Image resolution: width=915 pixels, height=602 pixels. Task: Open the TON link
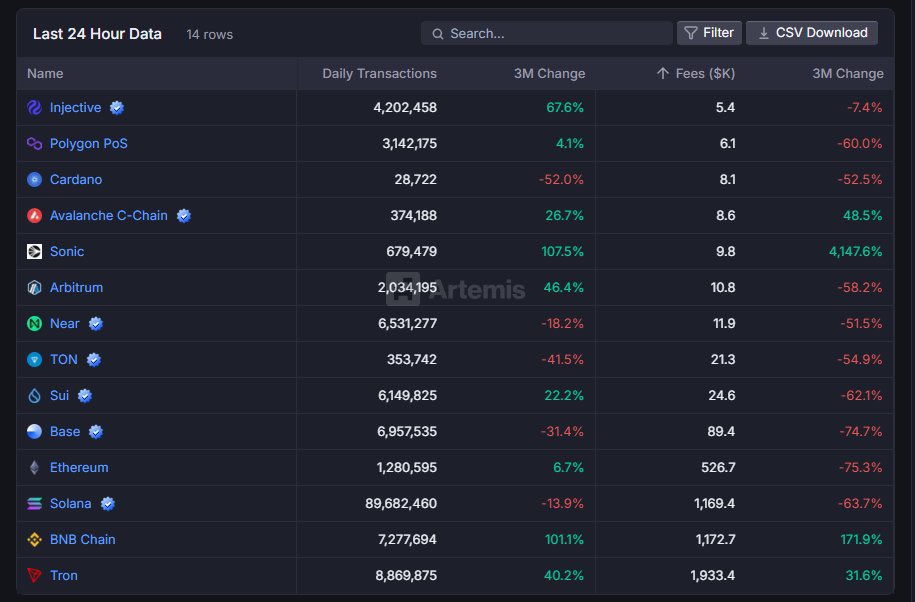pyautogui.click(x=64, y=360)
